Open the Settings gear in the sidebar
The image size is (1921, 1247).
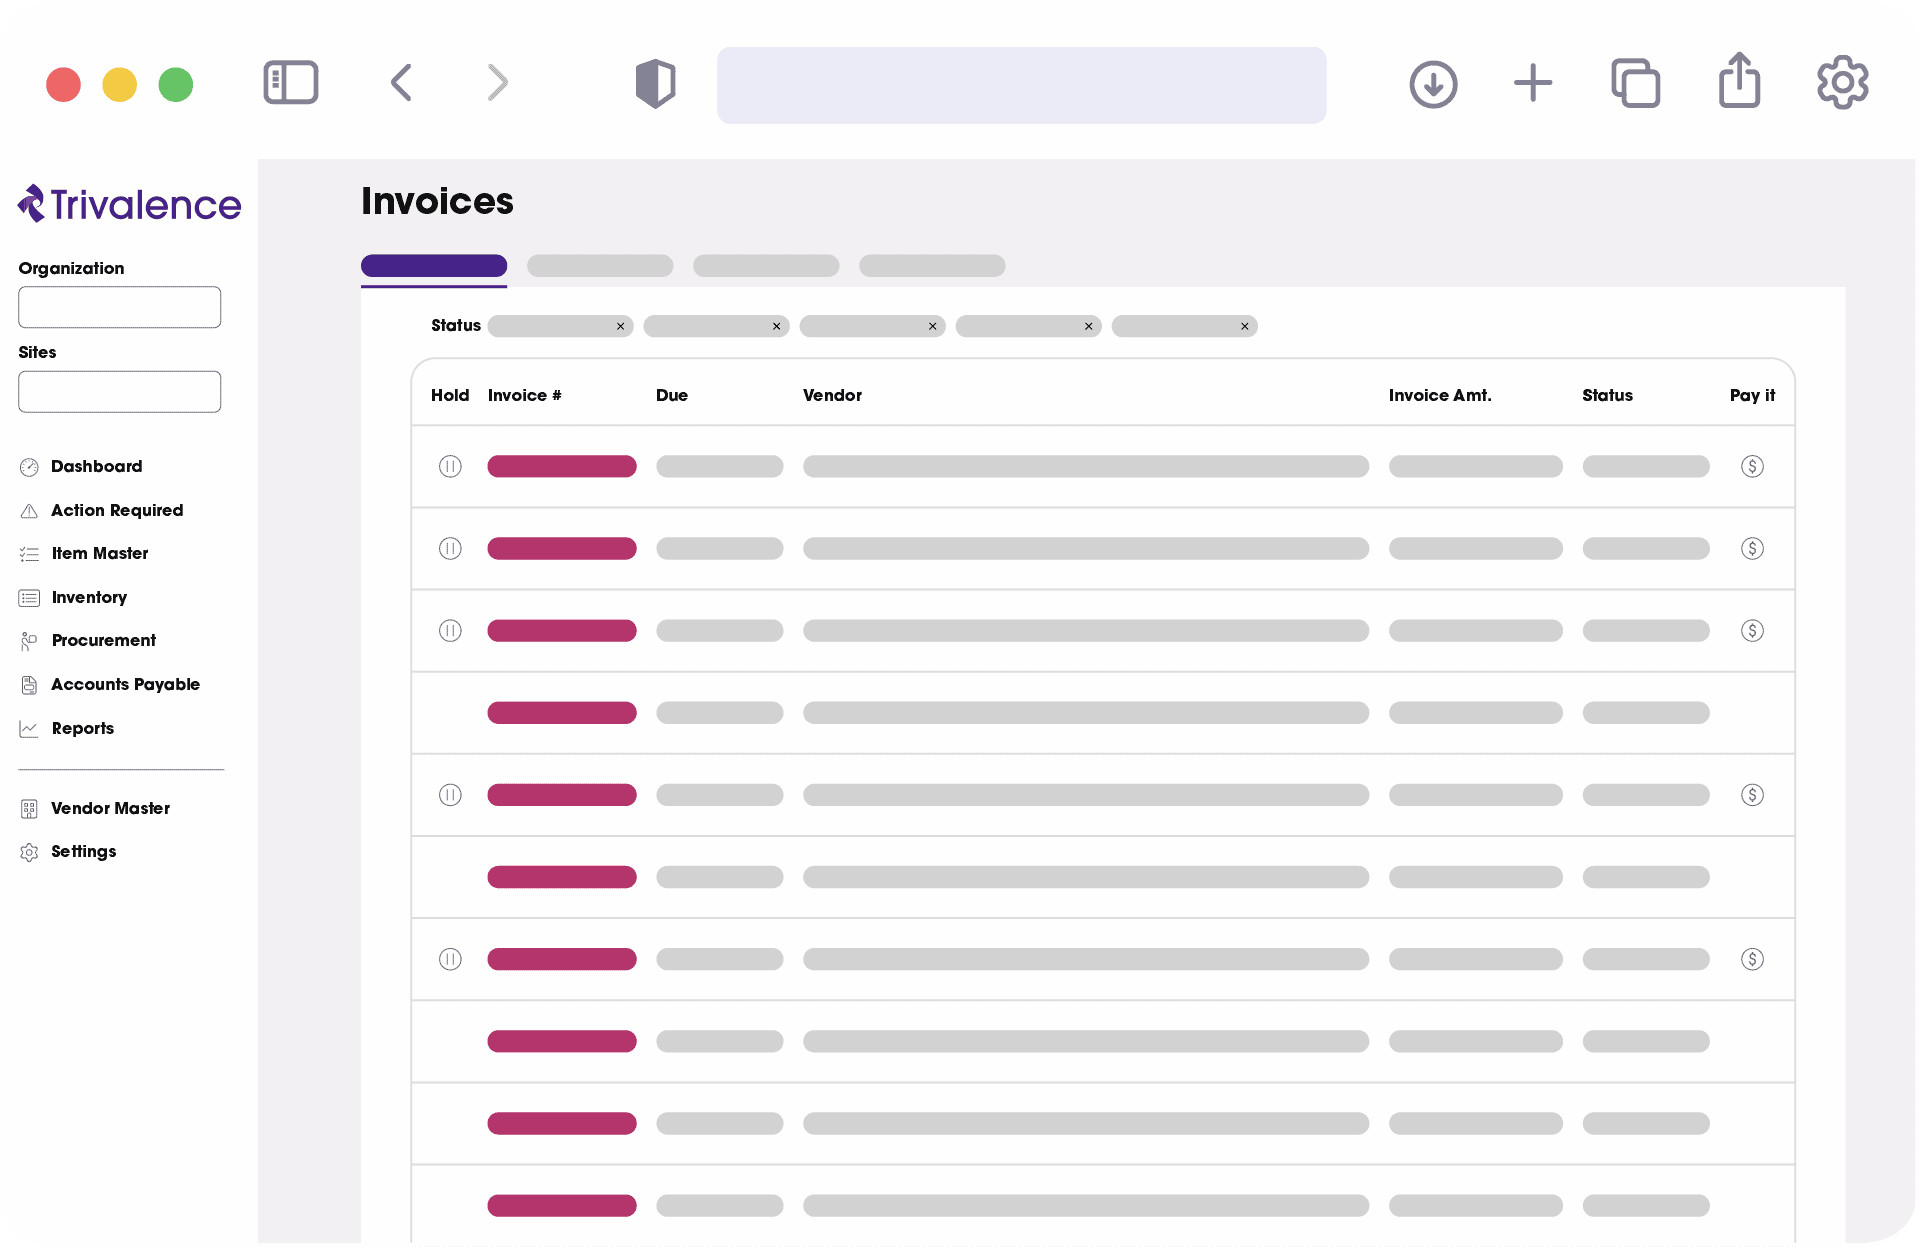(x=30, y=851)
